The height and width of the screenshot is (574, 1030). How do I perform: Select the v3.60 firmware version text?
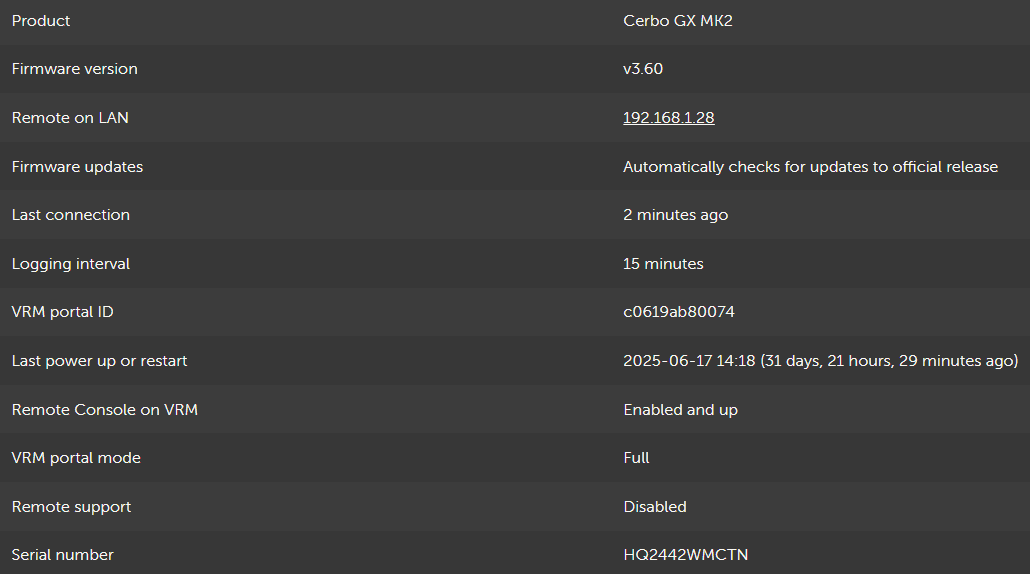coord(642,69)
